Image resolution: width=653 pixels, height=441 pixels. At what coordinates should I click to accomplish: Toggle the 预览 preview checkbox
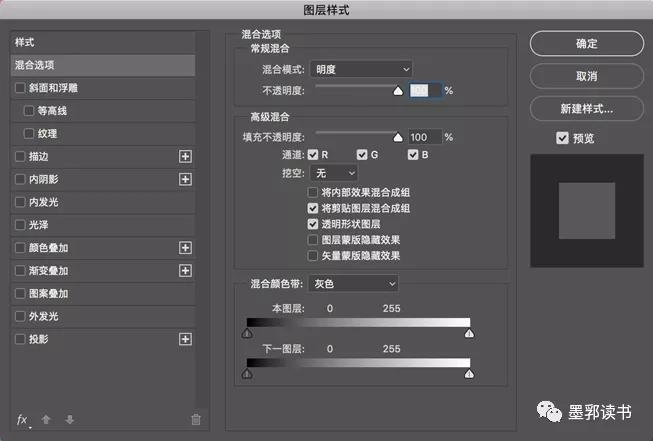562,138
